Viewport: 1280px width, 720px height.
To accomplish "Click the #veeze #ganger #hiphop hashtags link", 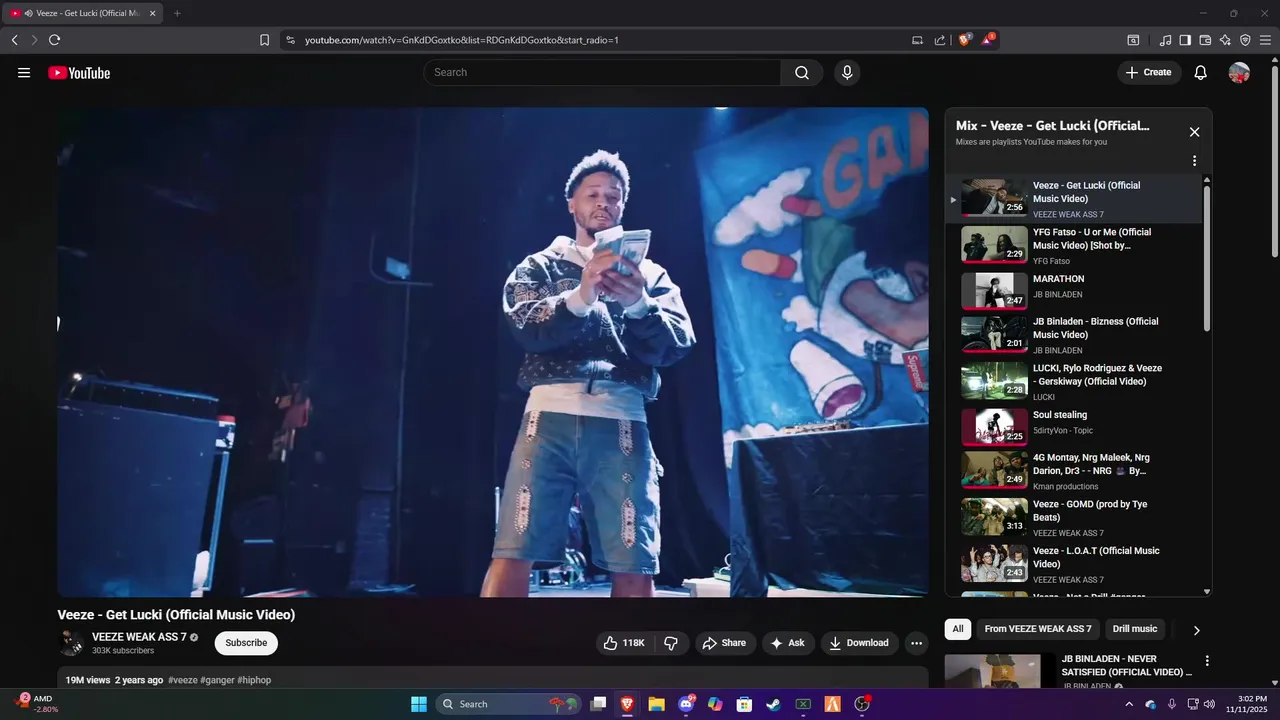I will tap(219, 680).
